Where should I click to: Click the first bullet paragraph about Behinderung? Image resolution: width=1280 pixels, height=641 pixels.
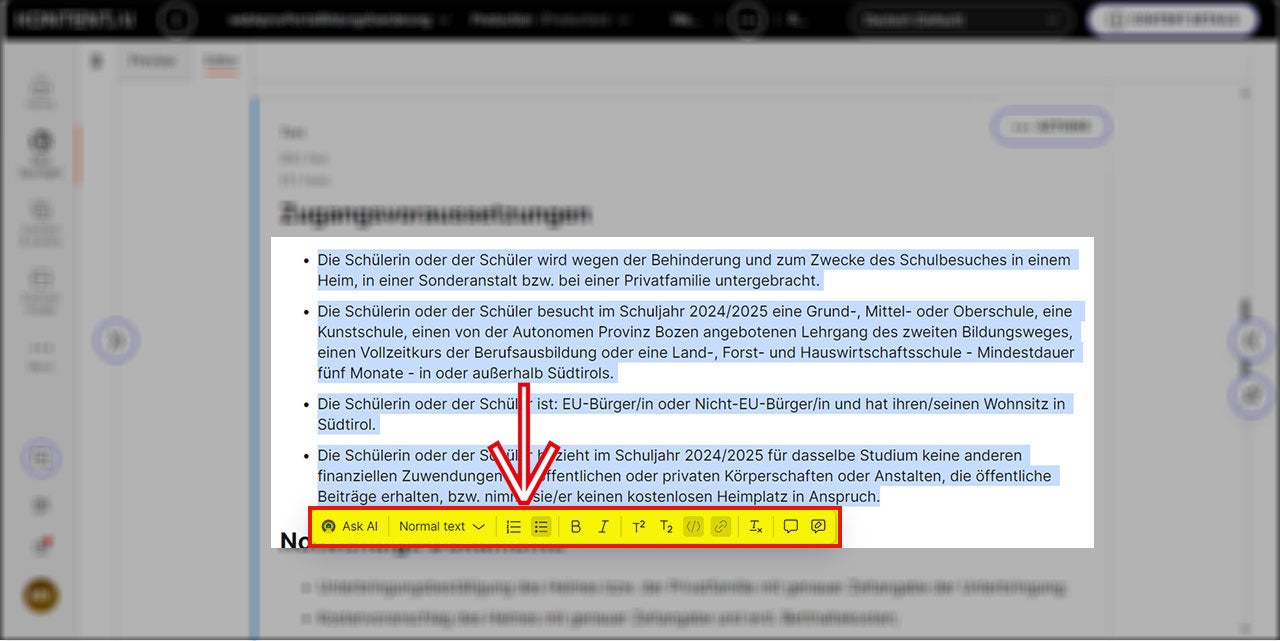(x=690, y=270)
